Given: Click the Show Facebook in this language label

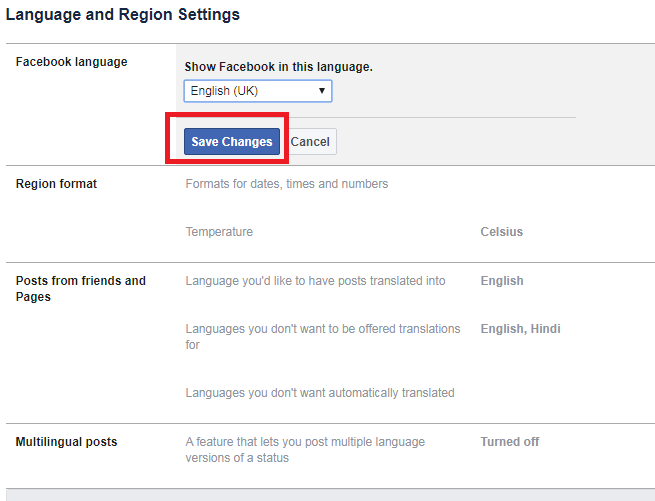Looking at the screenshot, I should (x=279, y=67).
